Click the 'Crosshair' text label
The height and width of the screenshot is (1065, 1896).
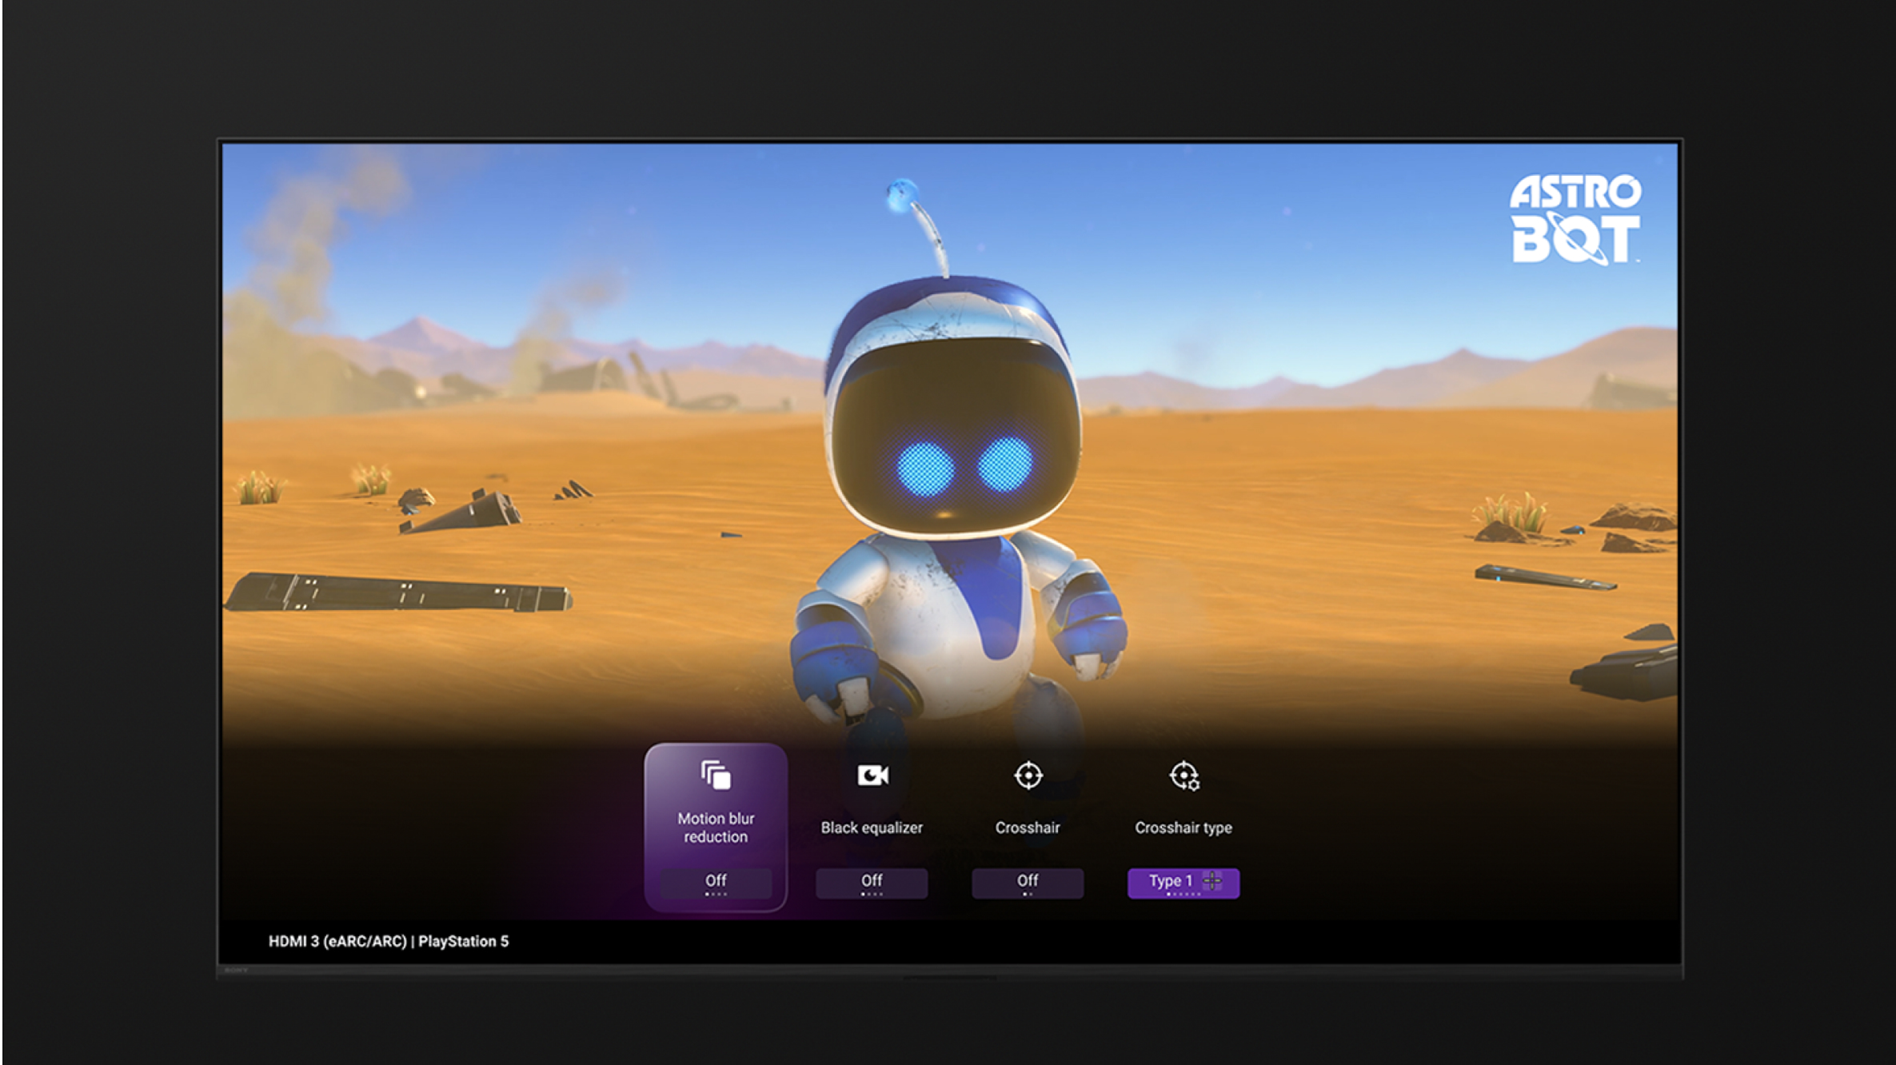(x=1027, y=828)
